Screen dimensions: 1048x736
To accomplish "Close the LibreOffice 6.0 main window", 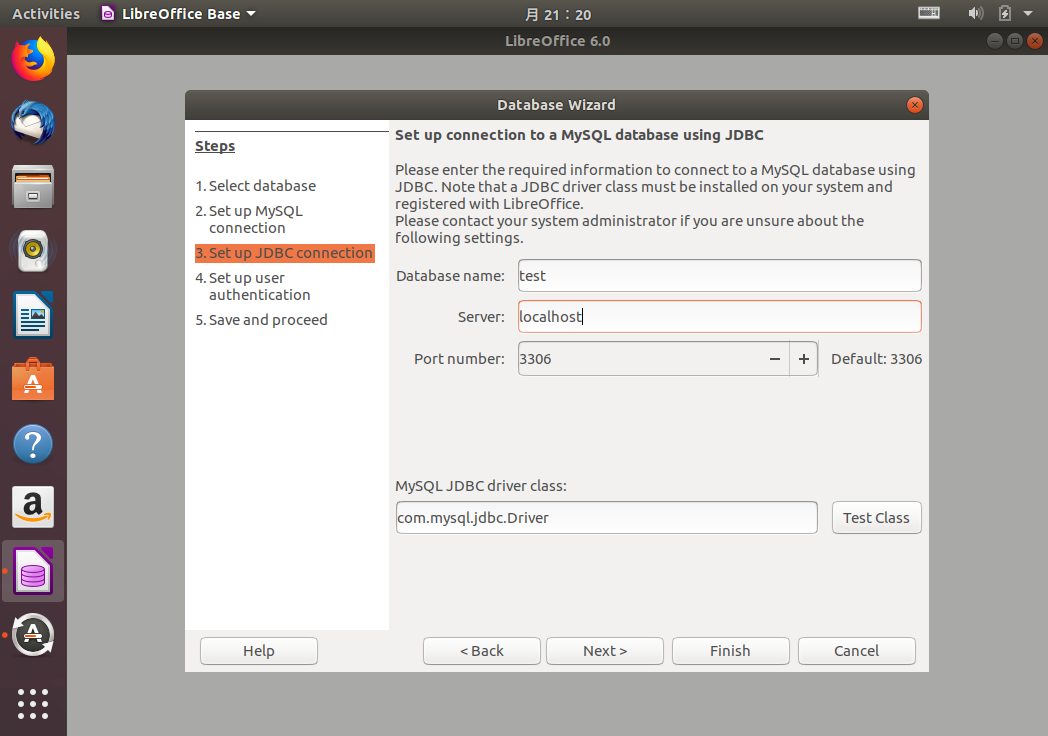I will (x=1035, y=41).
